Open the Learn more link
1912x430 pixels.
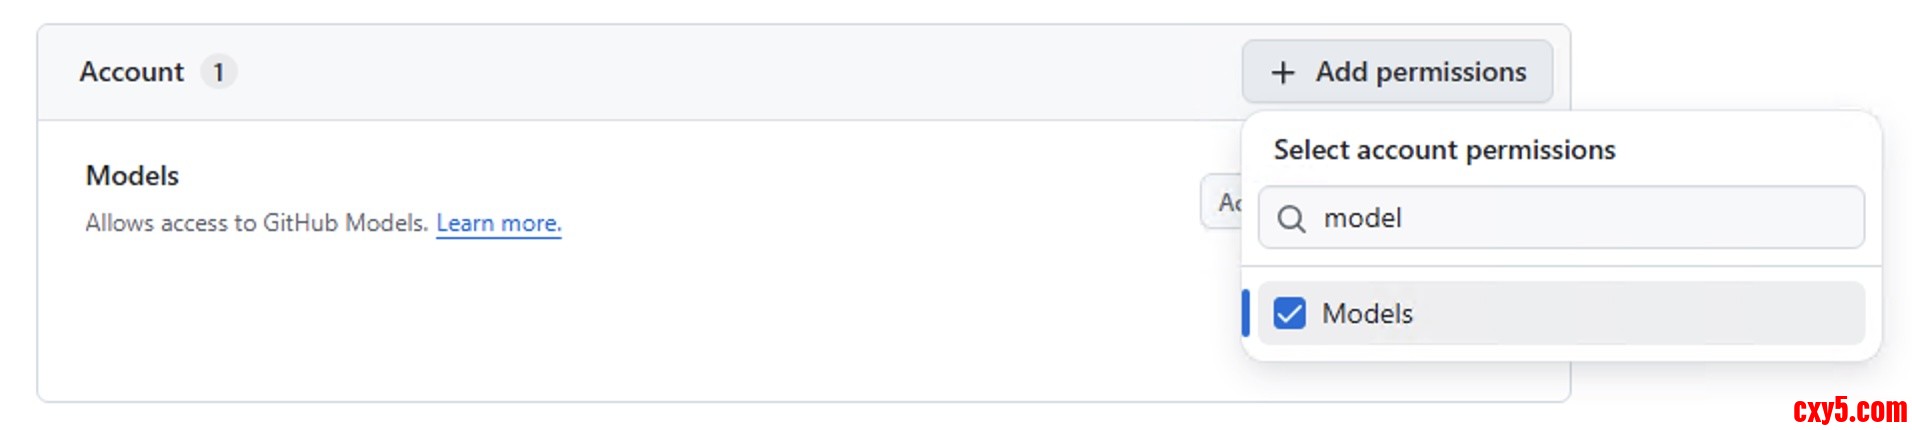(498, 223)
